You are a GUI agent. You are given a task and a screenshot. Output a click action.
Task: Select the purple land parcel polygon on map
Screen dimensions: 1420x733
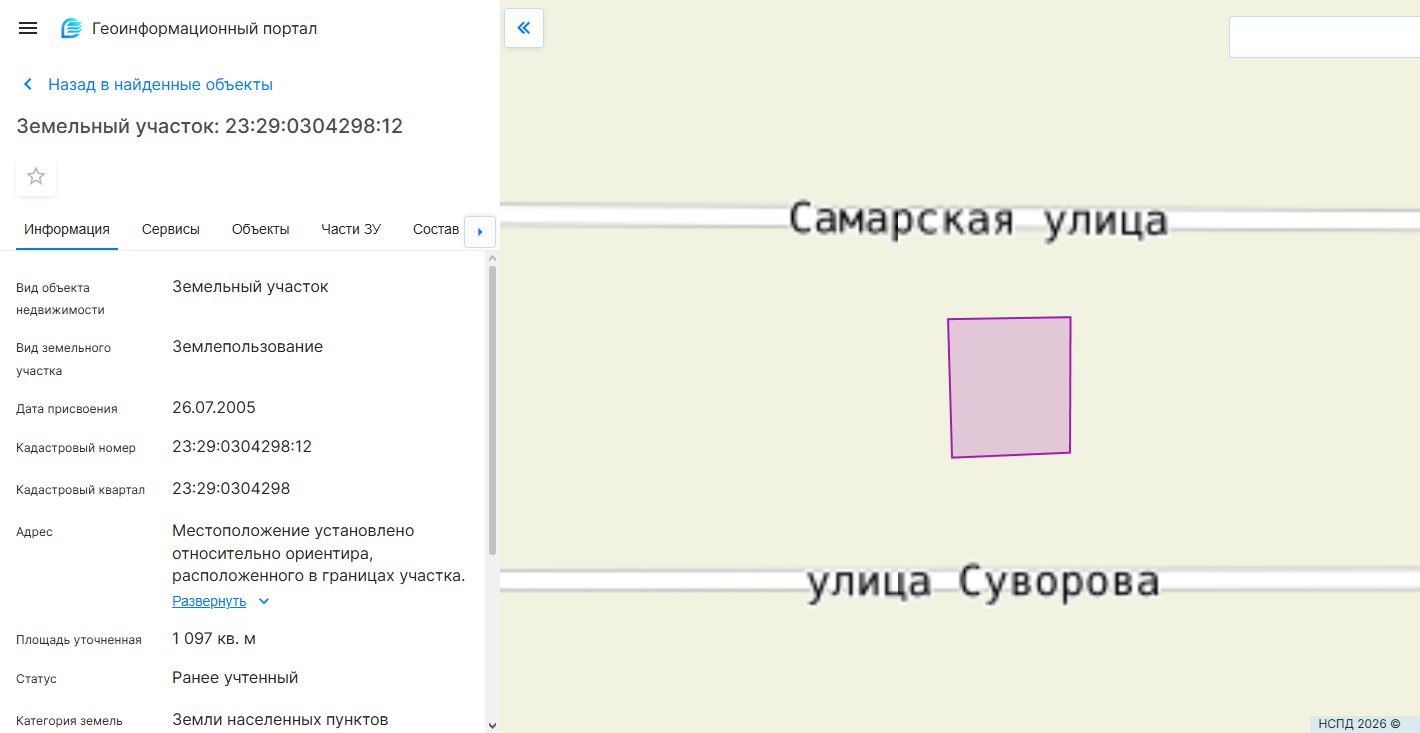pyautogui.click(x=1009, y=387)
